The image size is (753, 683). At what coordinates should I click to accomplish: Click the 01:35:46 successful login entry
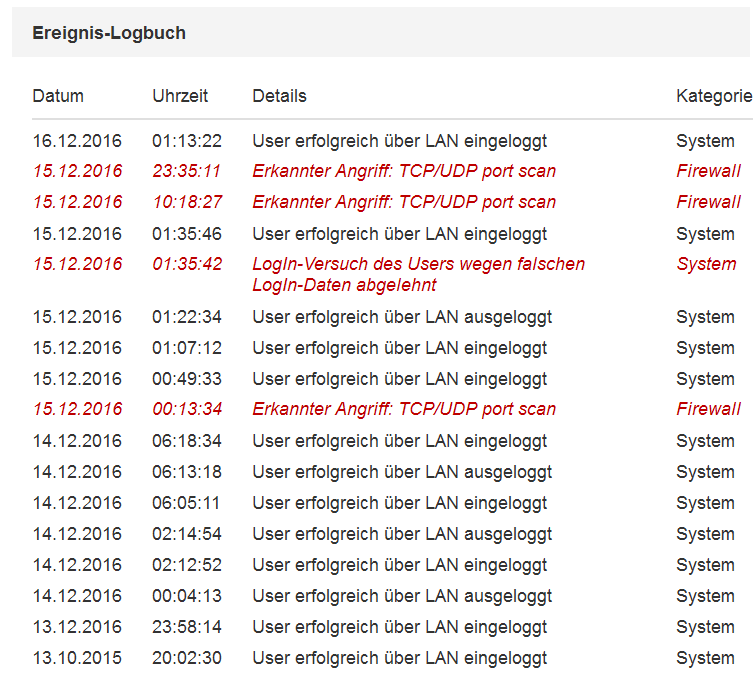point(399,234)
